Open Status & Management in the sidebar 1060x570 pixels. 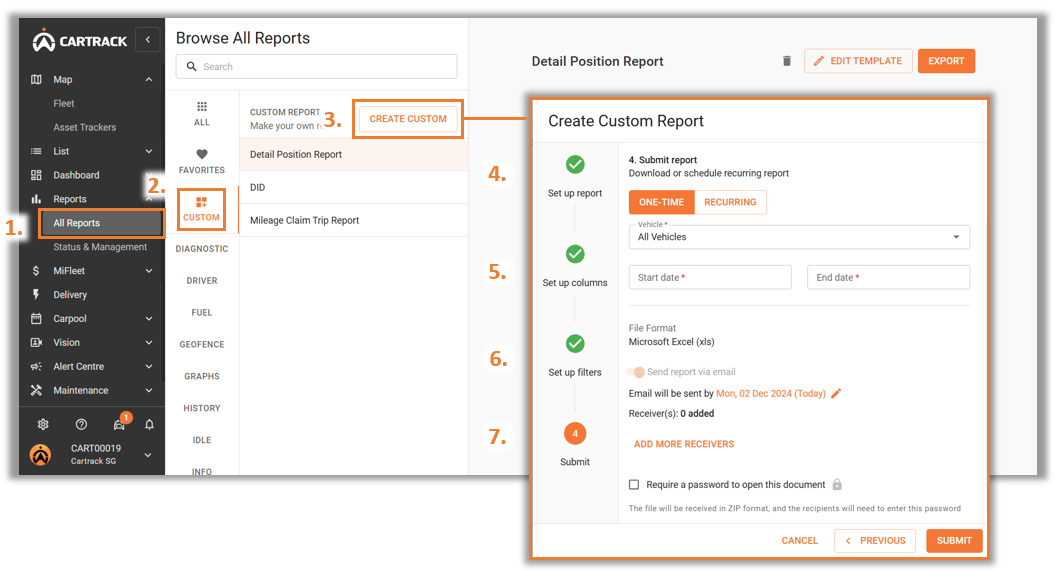click(100, 247)
